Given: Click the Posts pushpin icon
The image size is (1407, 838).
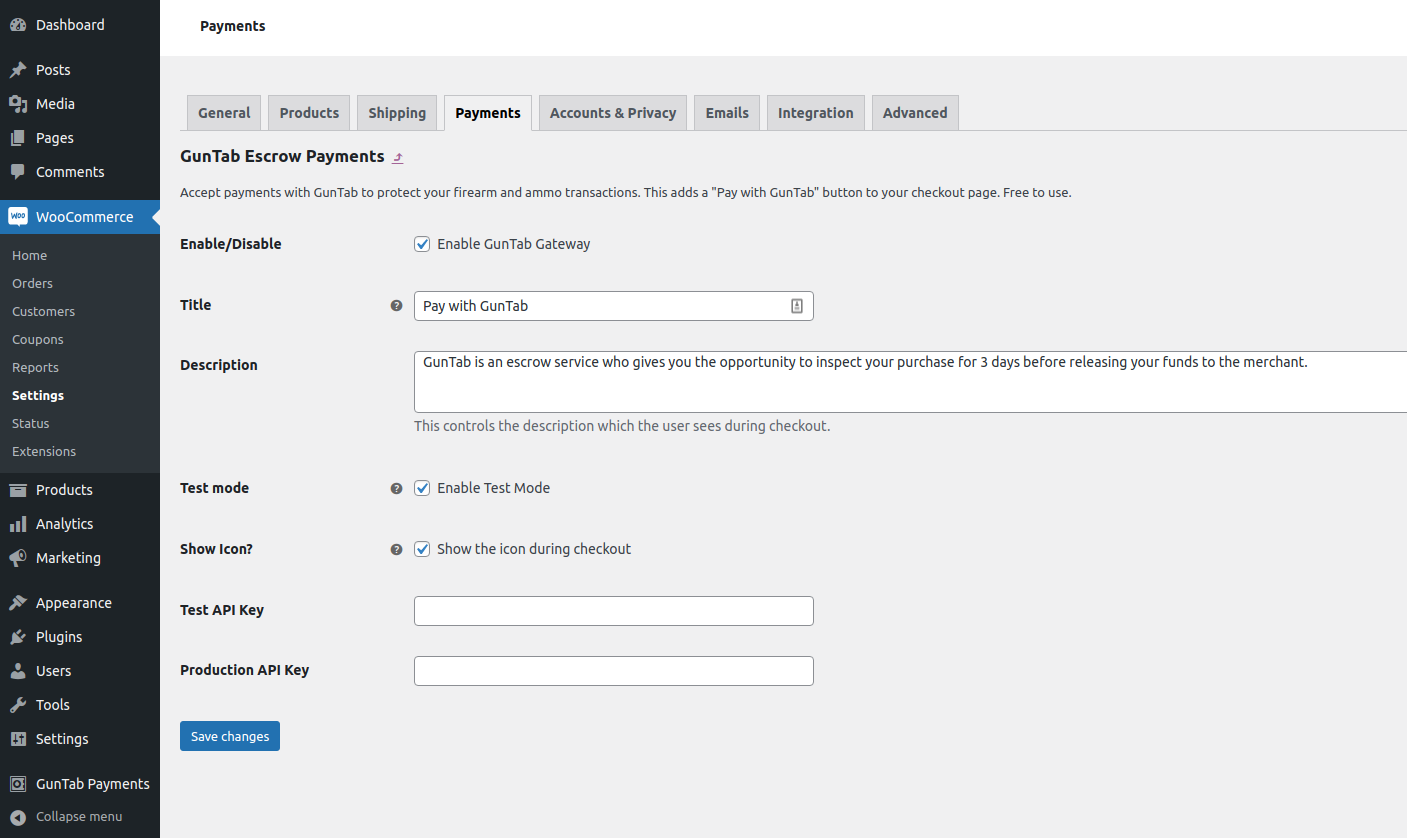Looking at the screenshot, I should pyautogui.click(x=18, y=70).
